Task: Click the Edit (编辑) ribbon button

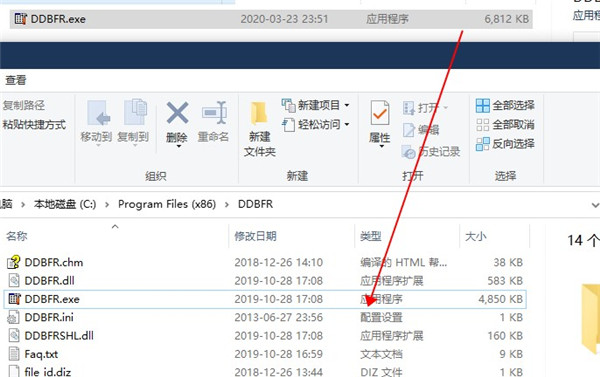Action: 421,130
